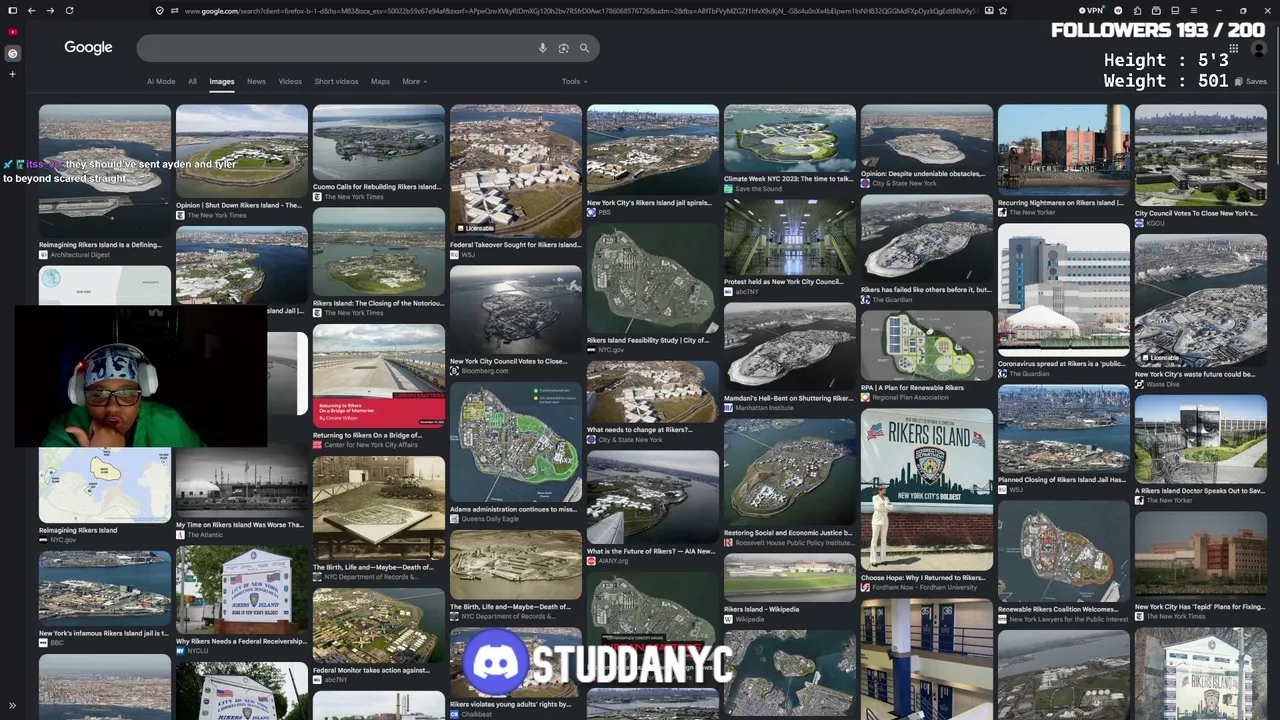Open 'Choose Hope: Why I Returned to Rikers' image
The image size is (1280, 720).
927,488
